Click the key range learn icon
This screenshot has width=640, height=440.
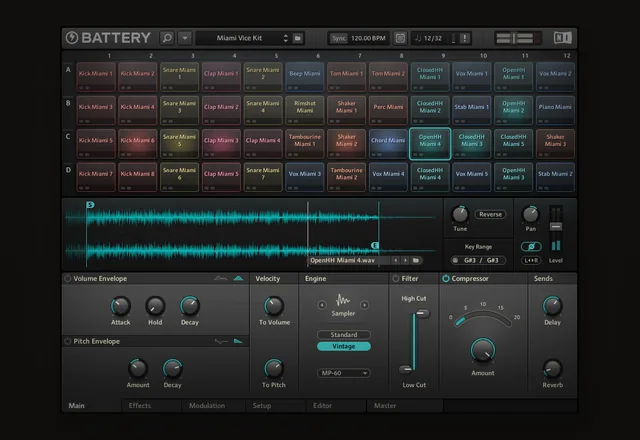point(456,260)
